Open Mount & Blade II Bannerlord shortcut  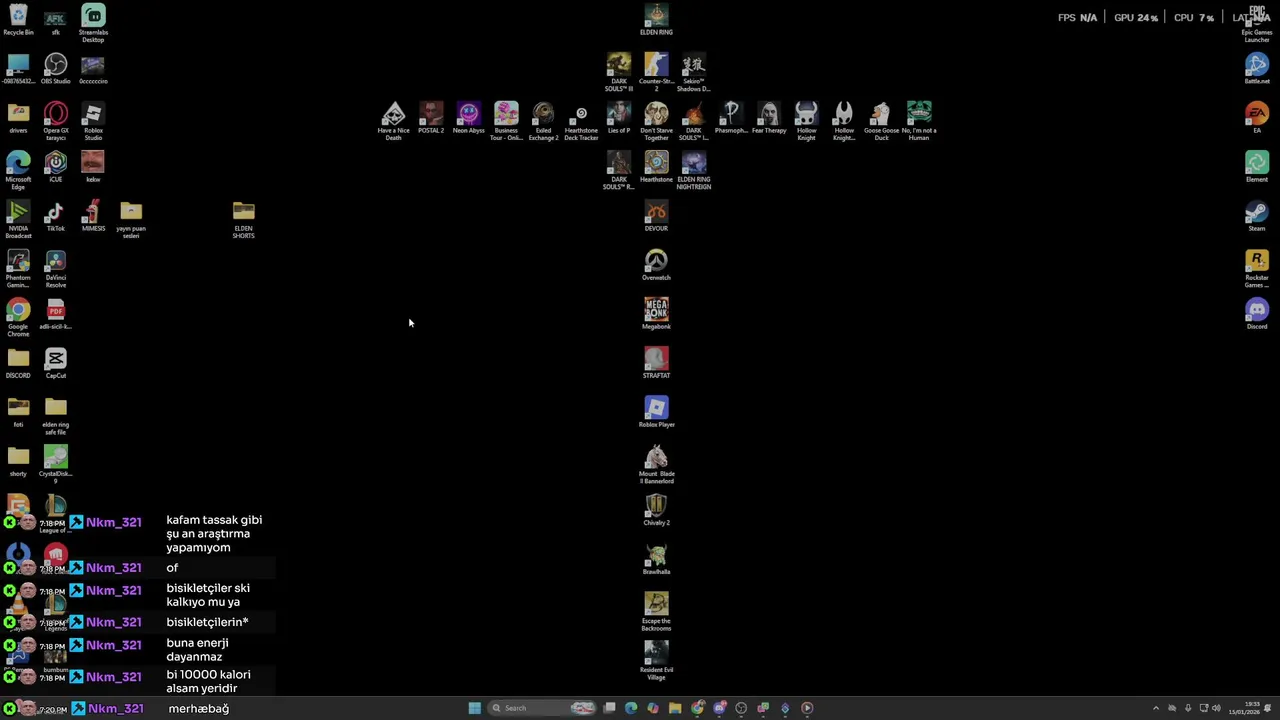tap(656, 465)
